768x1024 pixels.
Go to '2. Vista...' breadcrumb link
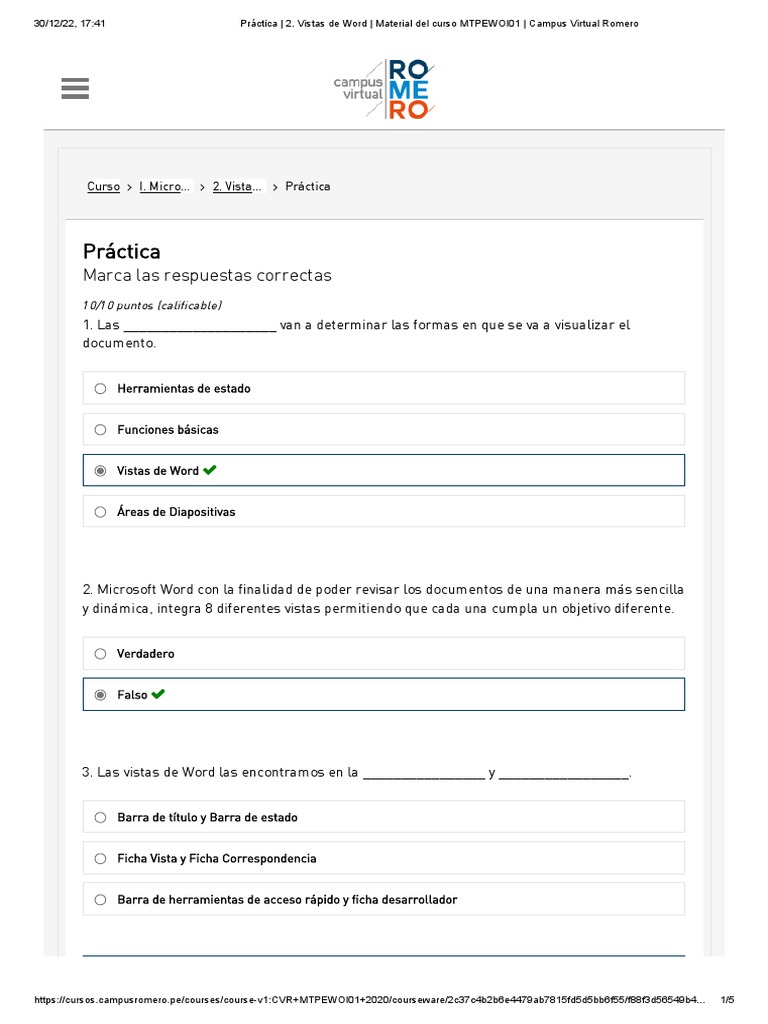(238, 186)
